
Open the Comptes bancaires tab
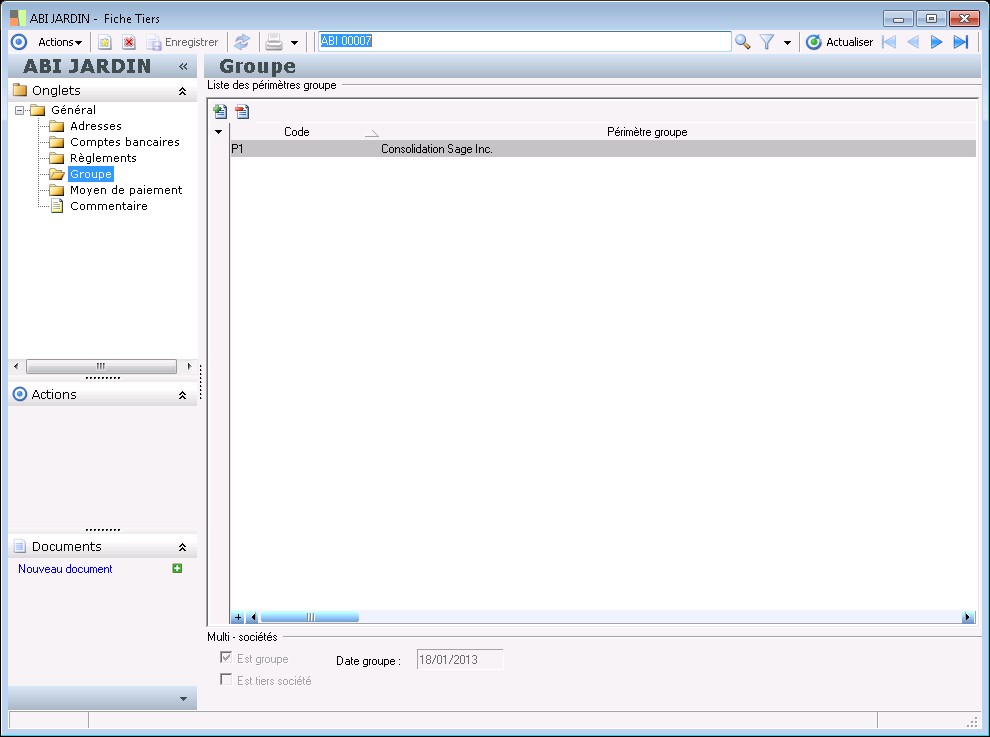click(124, 142)
